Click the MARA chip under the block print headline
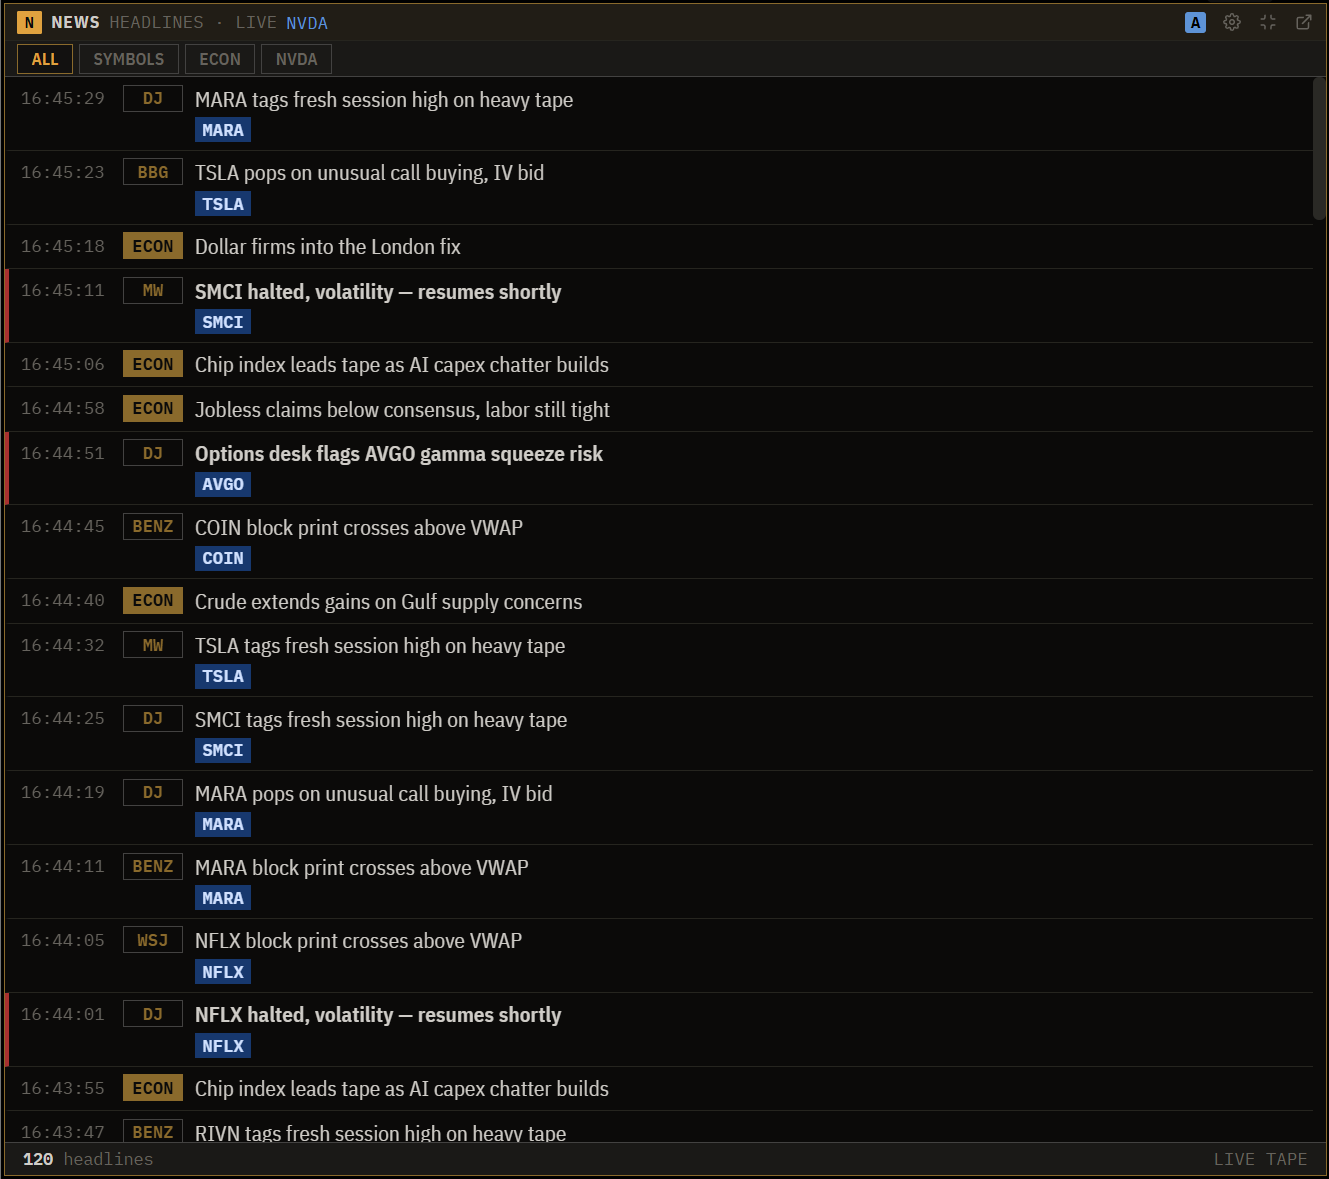1329x1179 pixels. click(223, 898)
